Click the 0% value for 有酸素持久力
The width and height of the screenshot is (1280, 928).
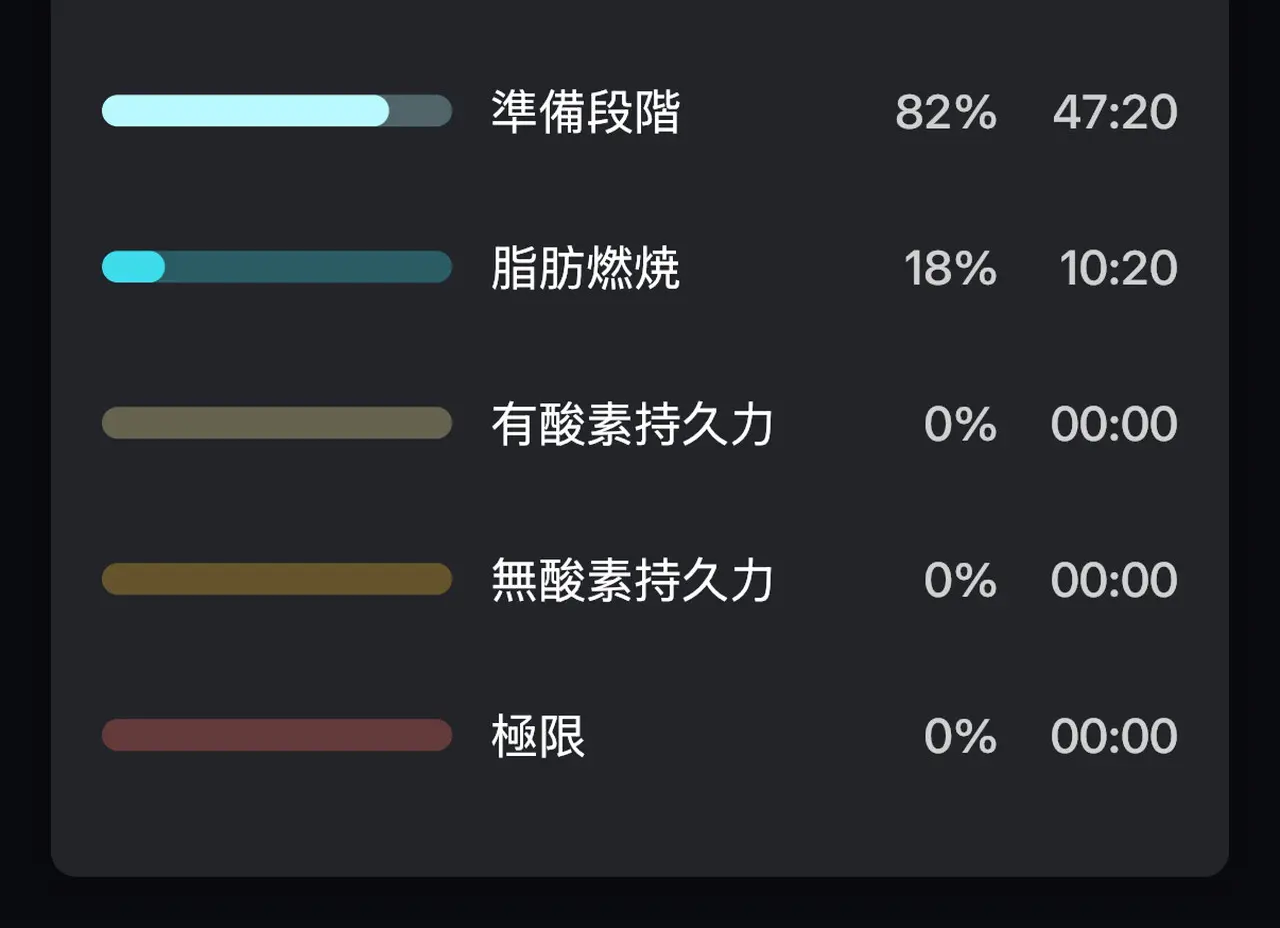click(960, 424)
